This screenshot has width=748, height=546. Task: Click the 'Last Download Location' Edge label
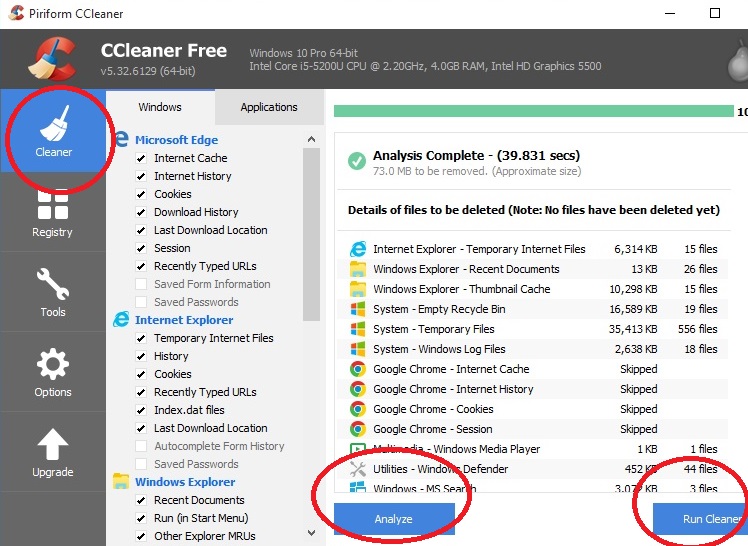pos(210,230)
